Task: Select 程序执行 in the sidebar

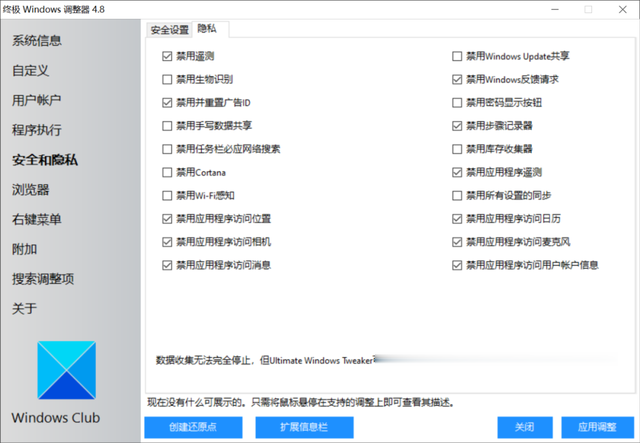Action: (x=37, y=130)
